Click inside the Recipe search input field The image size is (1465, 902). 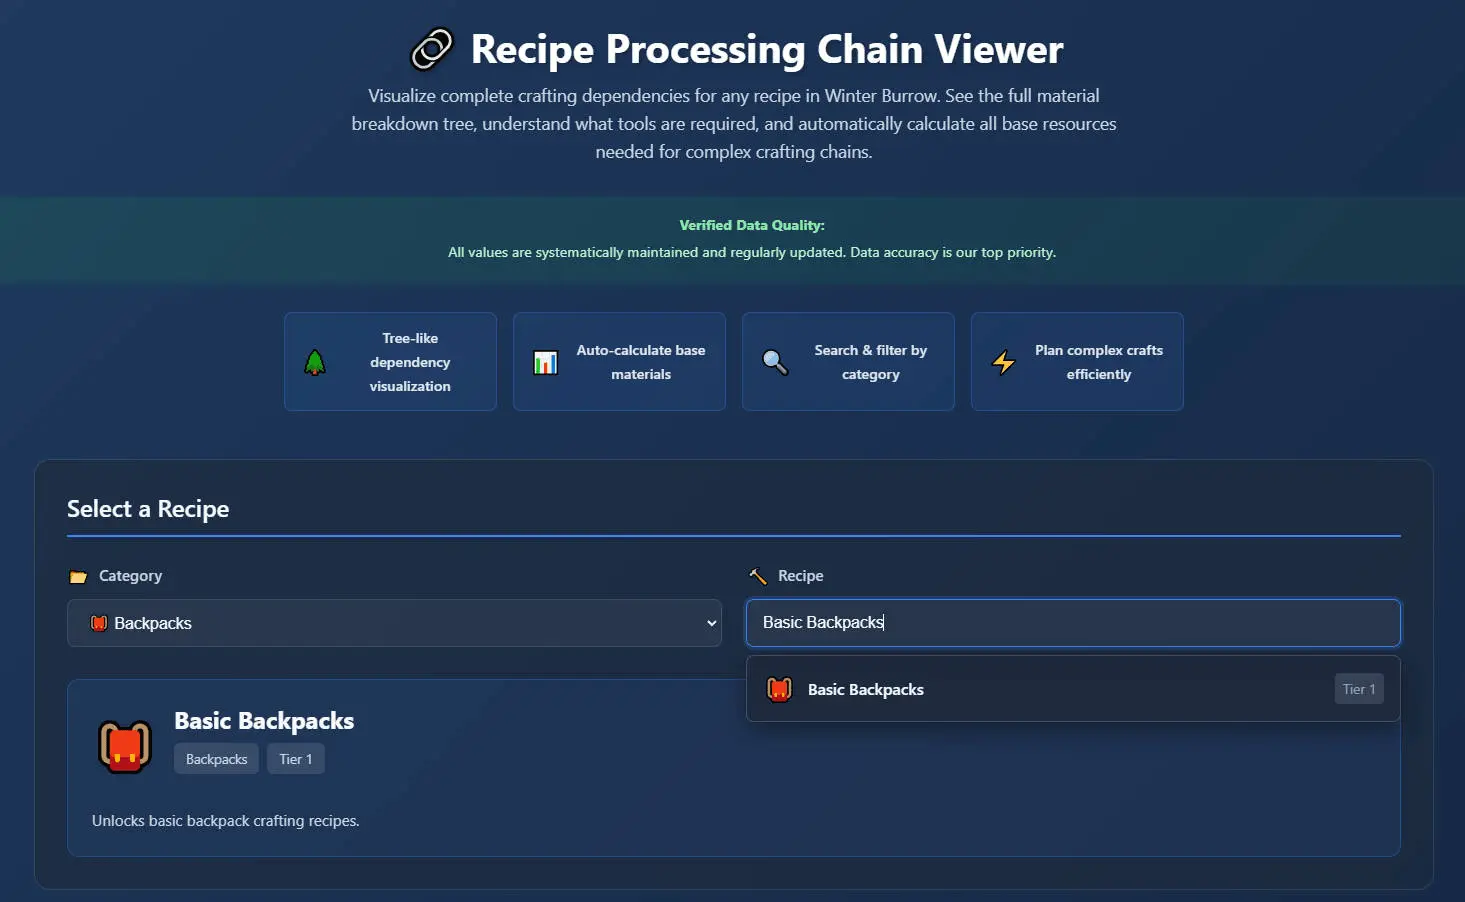(1073, 622)
